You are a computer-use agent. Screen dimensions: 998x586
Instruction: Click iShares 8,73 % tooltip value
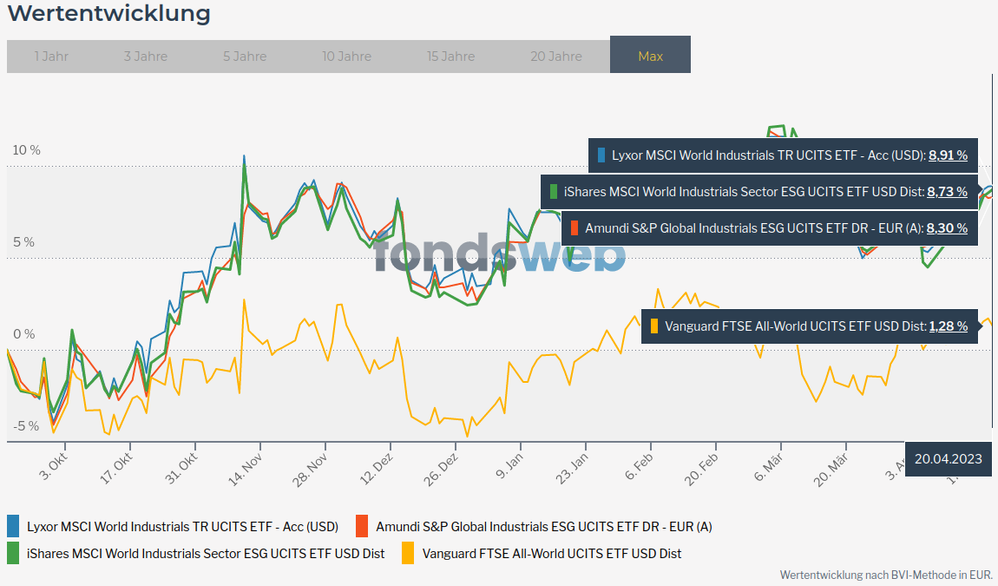click(947, 191)
